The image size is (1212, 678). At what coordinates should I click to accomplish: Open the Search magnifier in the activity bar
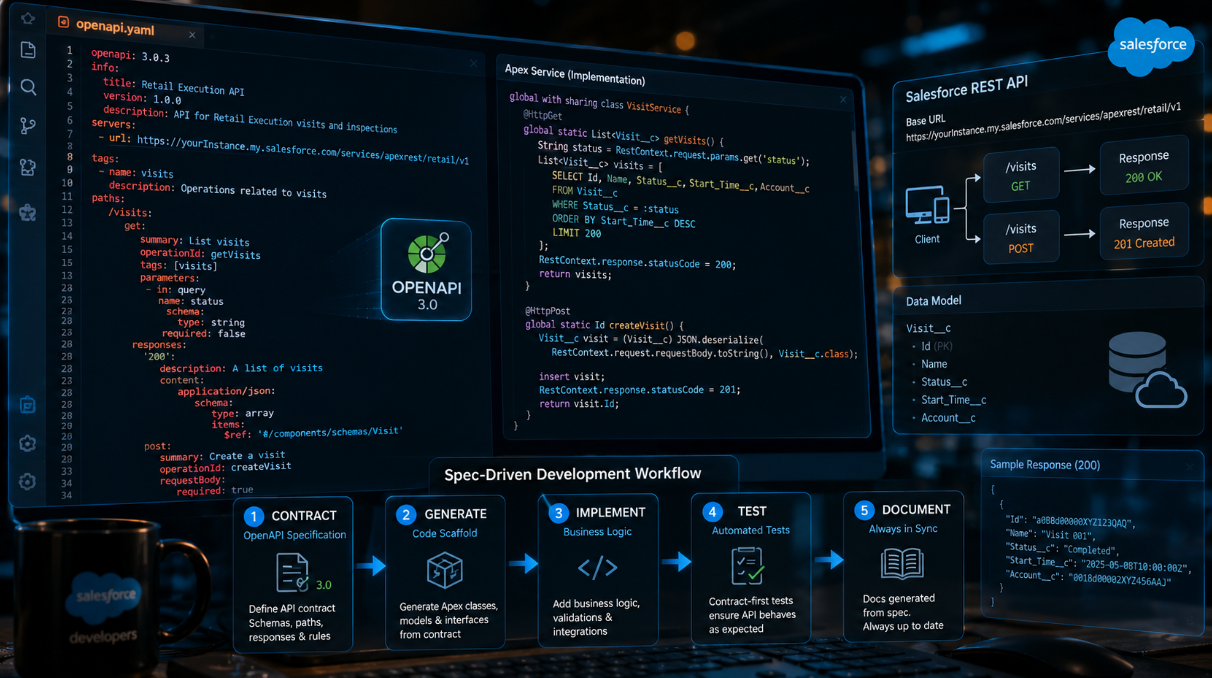point(28,88)
